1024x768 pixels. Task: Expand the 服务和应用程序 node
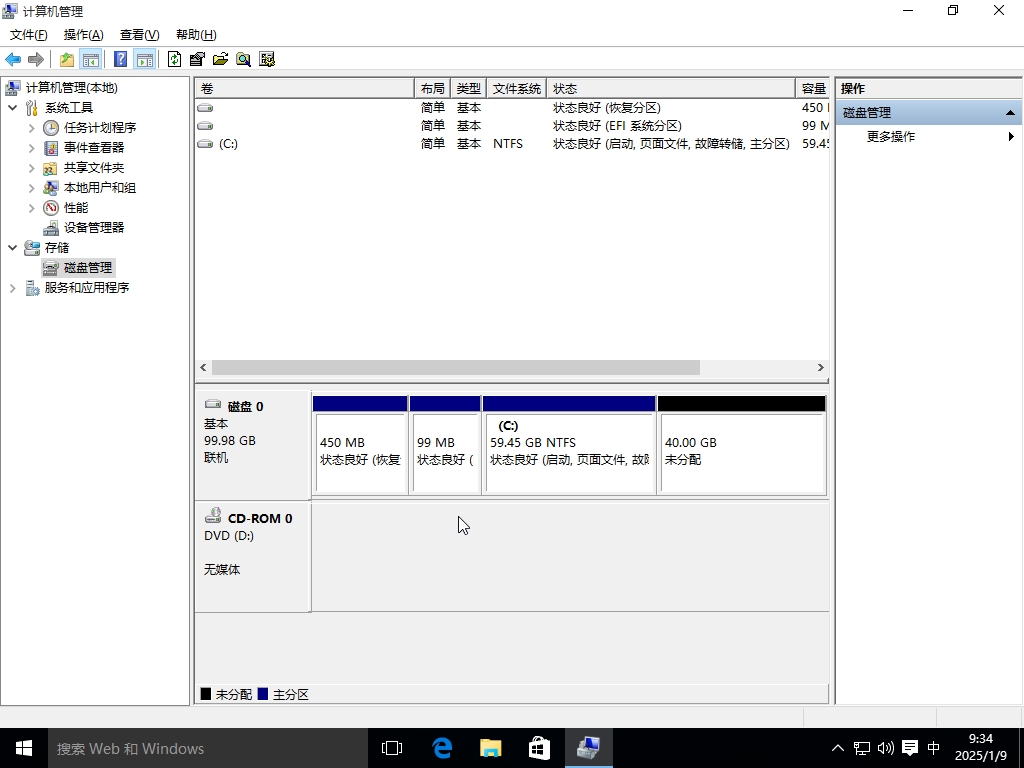click(12, 288)
